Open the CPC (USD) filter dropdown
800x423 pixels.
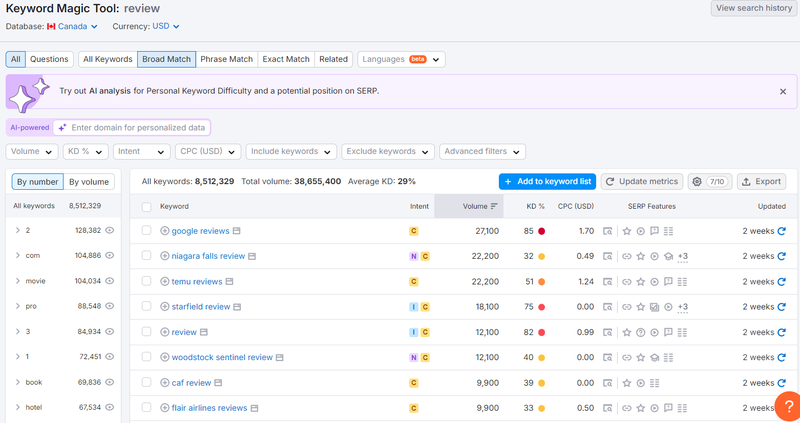point(208,152)
